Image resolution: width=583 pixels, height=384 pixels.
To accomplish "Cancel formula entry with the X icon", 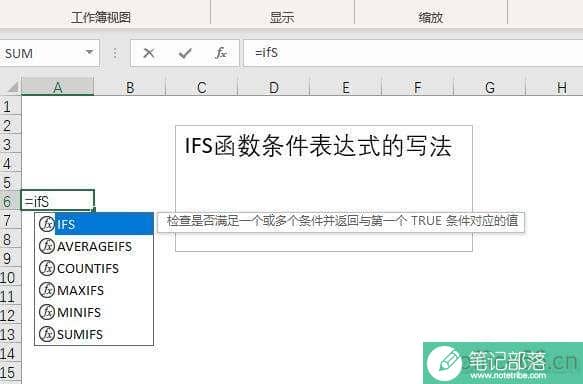I will [x=149, y=53].
